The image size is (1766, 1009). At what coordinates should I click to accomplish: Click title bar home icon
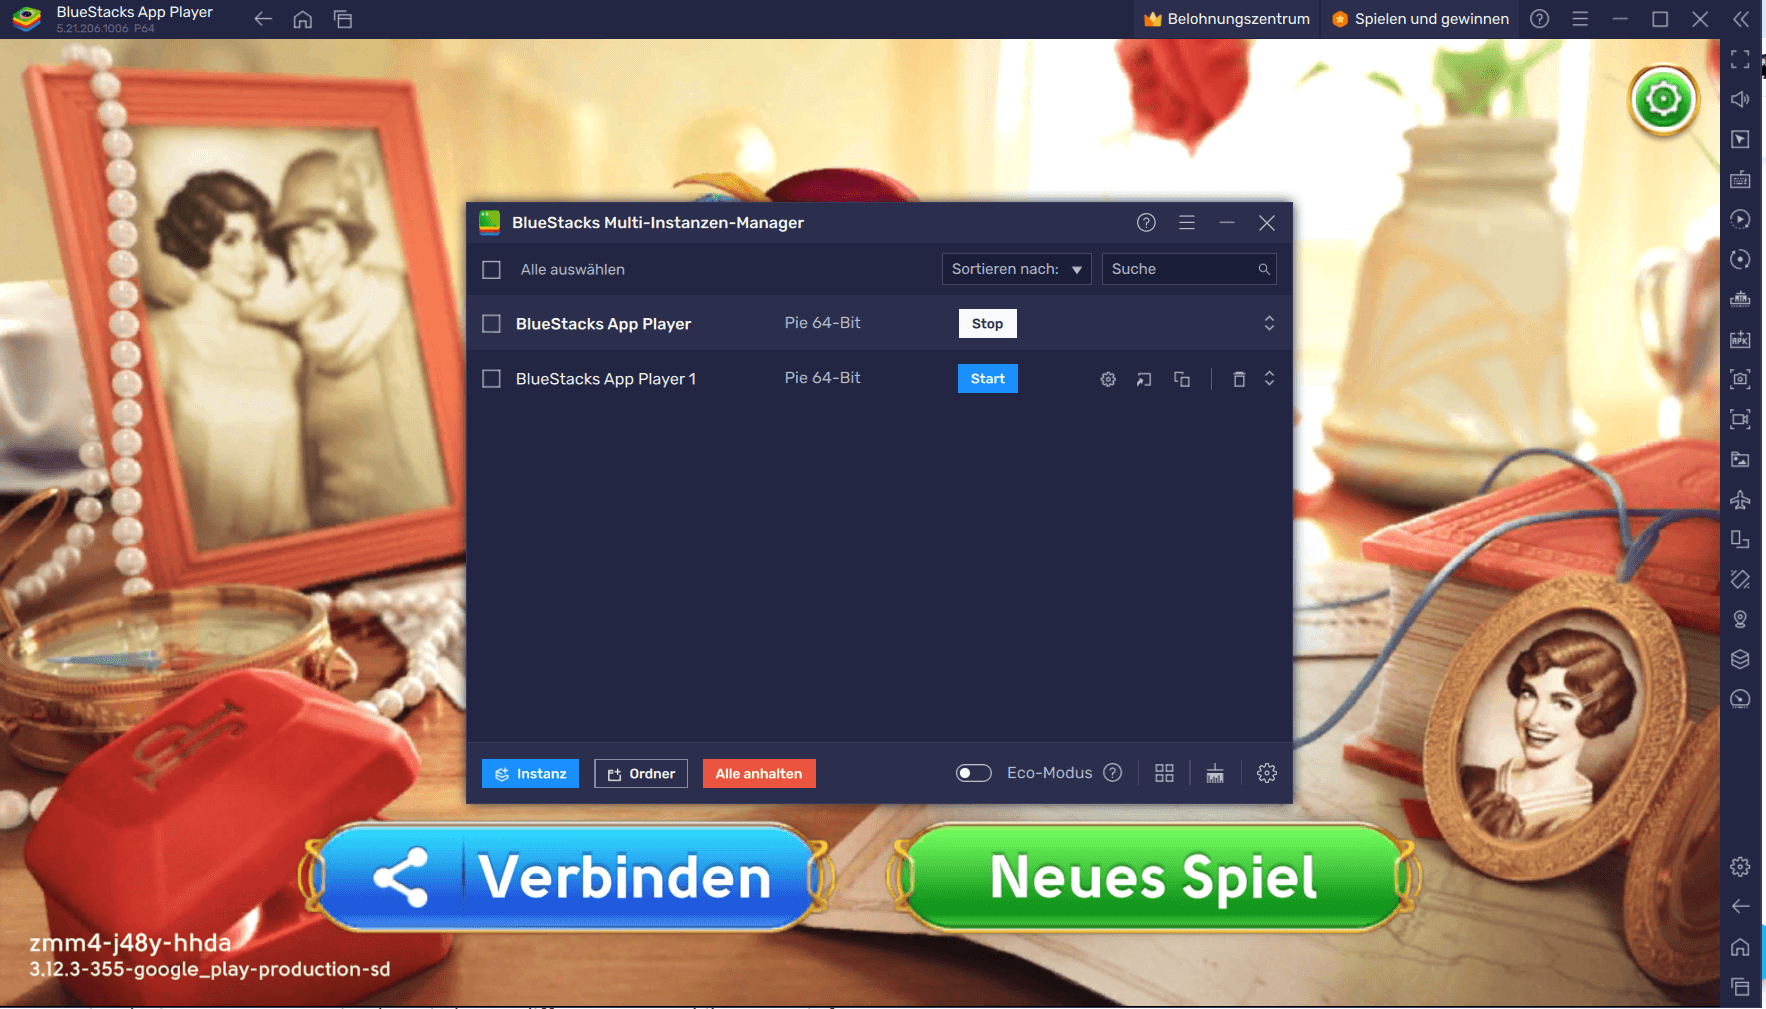[x=303, y=19]
